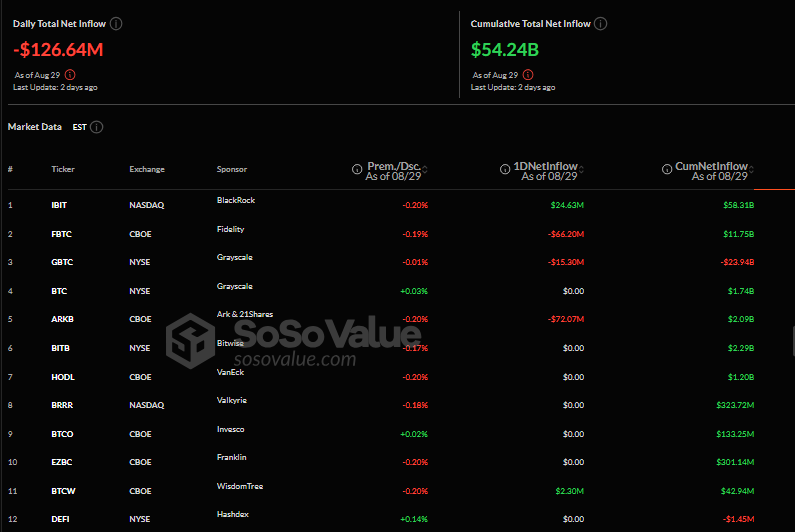Click the Sponsor column header
The width and height of the screenshot is (795, 532).
pyautogui.click(x=232, y=169)
